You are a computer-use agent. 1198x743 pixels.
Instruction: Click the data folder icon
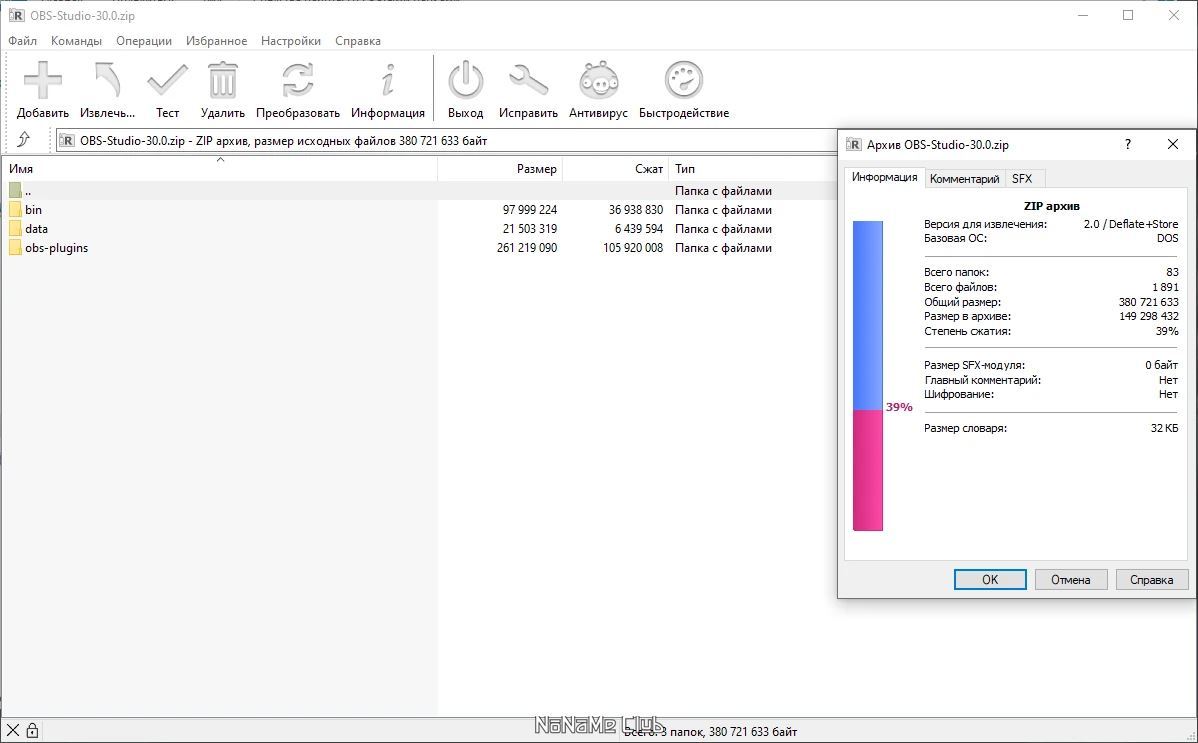(x=15, y=229)
